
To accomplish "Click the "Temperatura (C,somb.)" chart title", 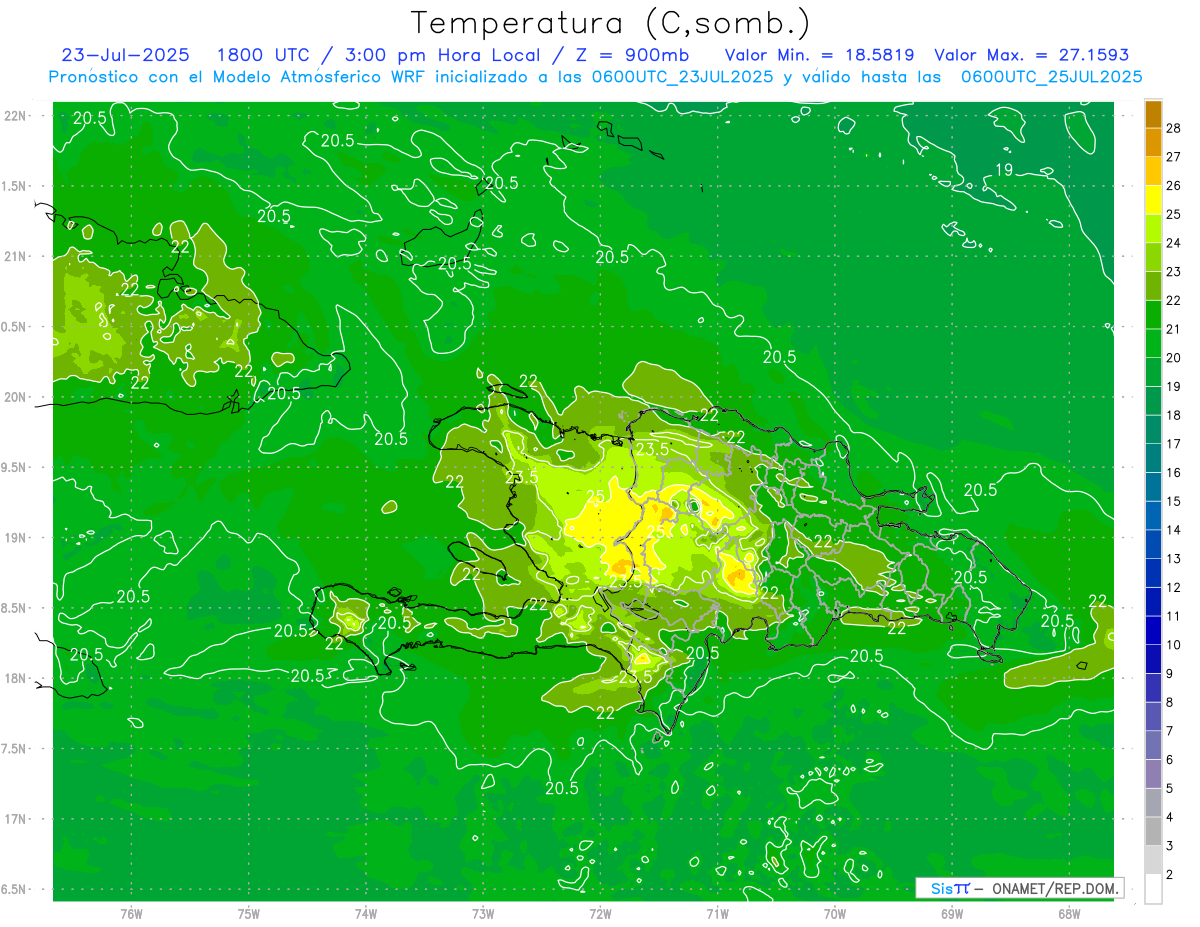I will click(611, 23).
